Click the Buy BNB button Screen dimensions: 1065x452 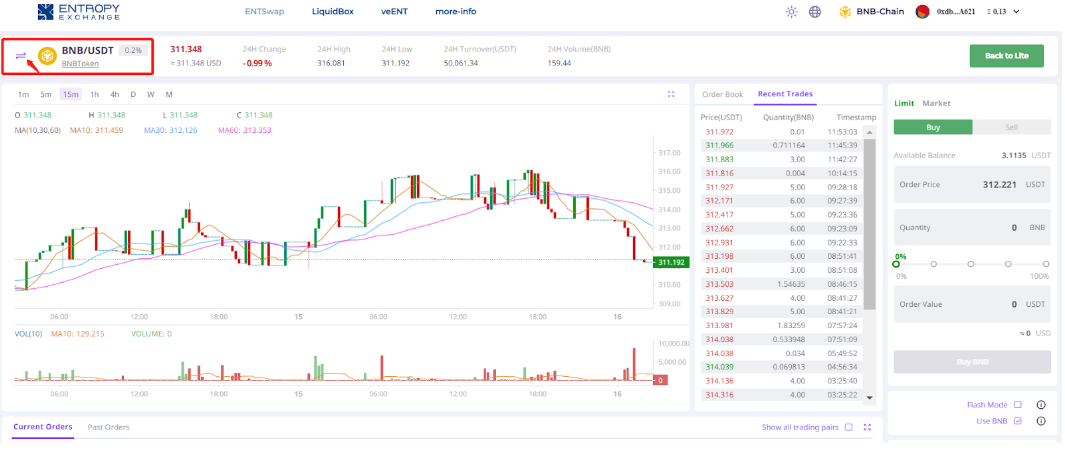tap(972, 362)
